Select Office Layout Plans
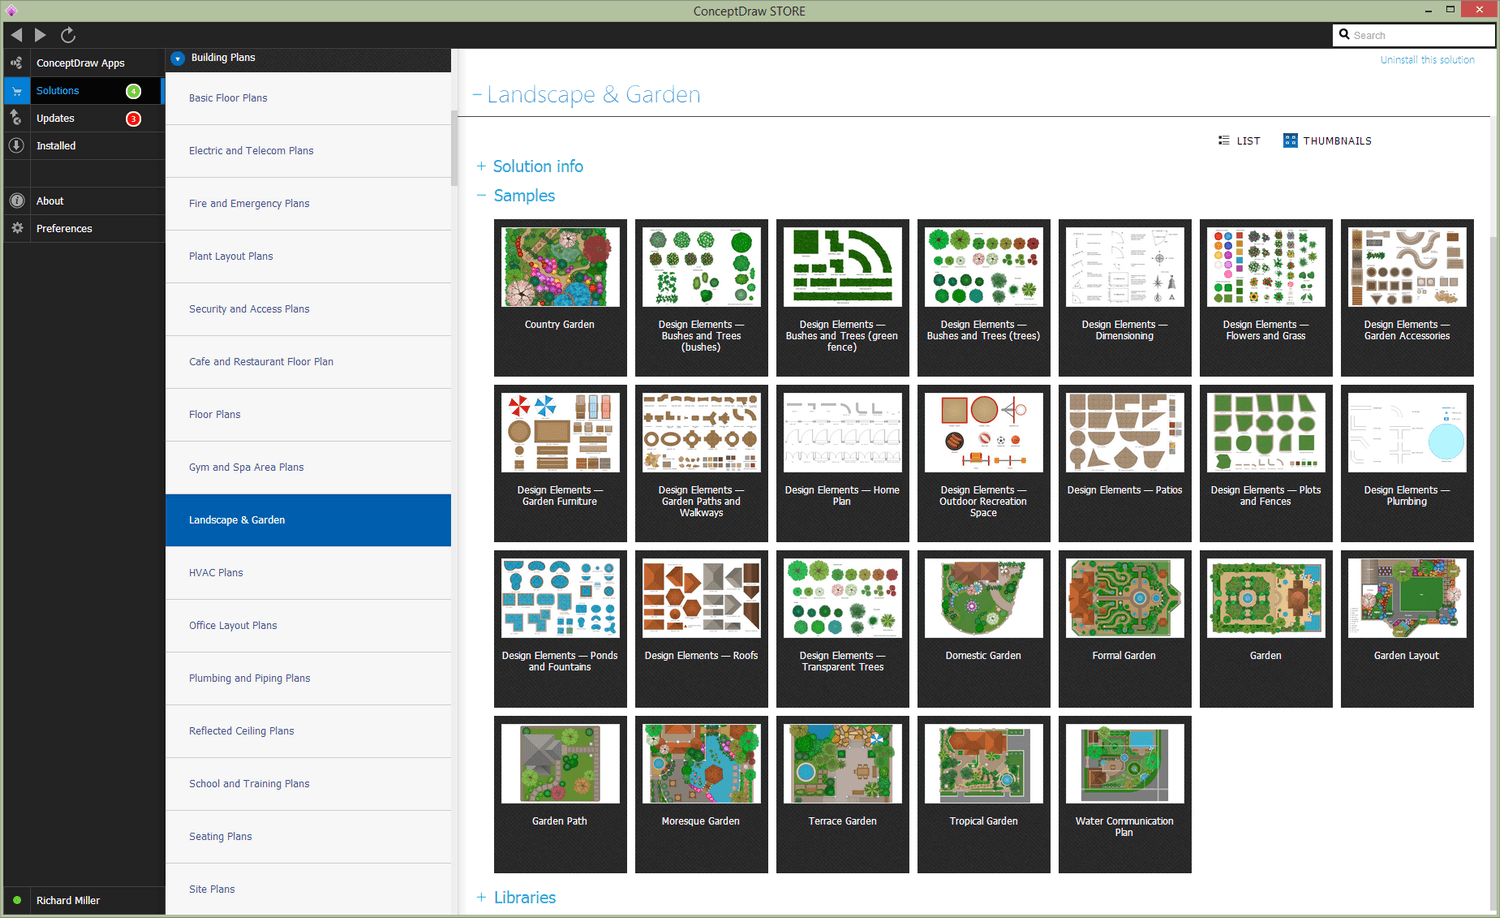The width and height of the screenshot is (1500, 918). 308,626
